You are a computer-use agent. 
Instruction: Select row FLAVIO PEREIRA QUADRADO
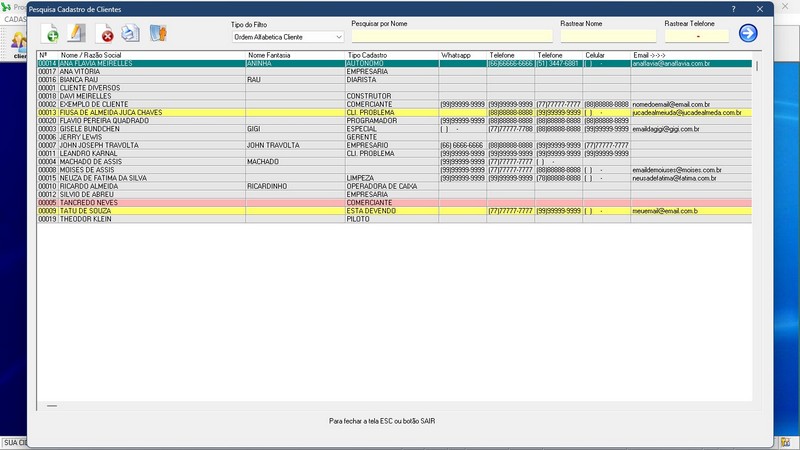394,120
